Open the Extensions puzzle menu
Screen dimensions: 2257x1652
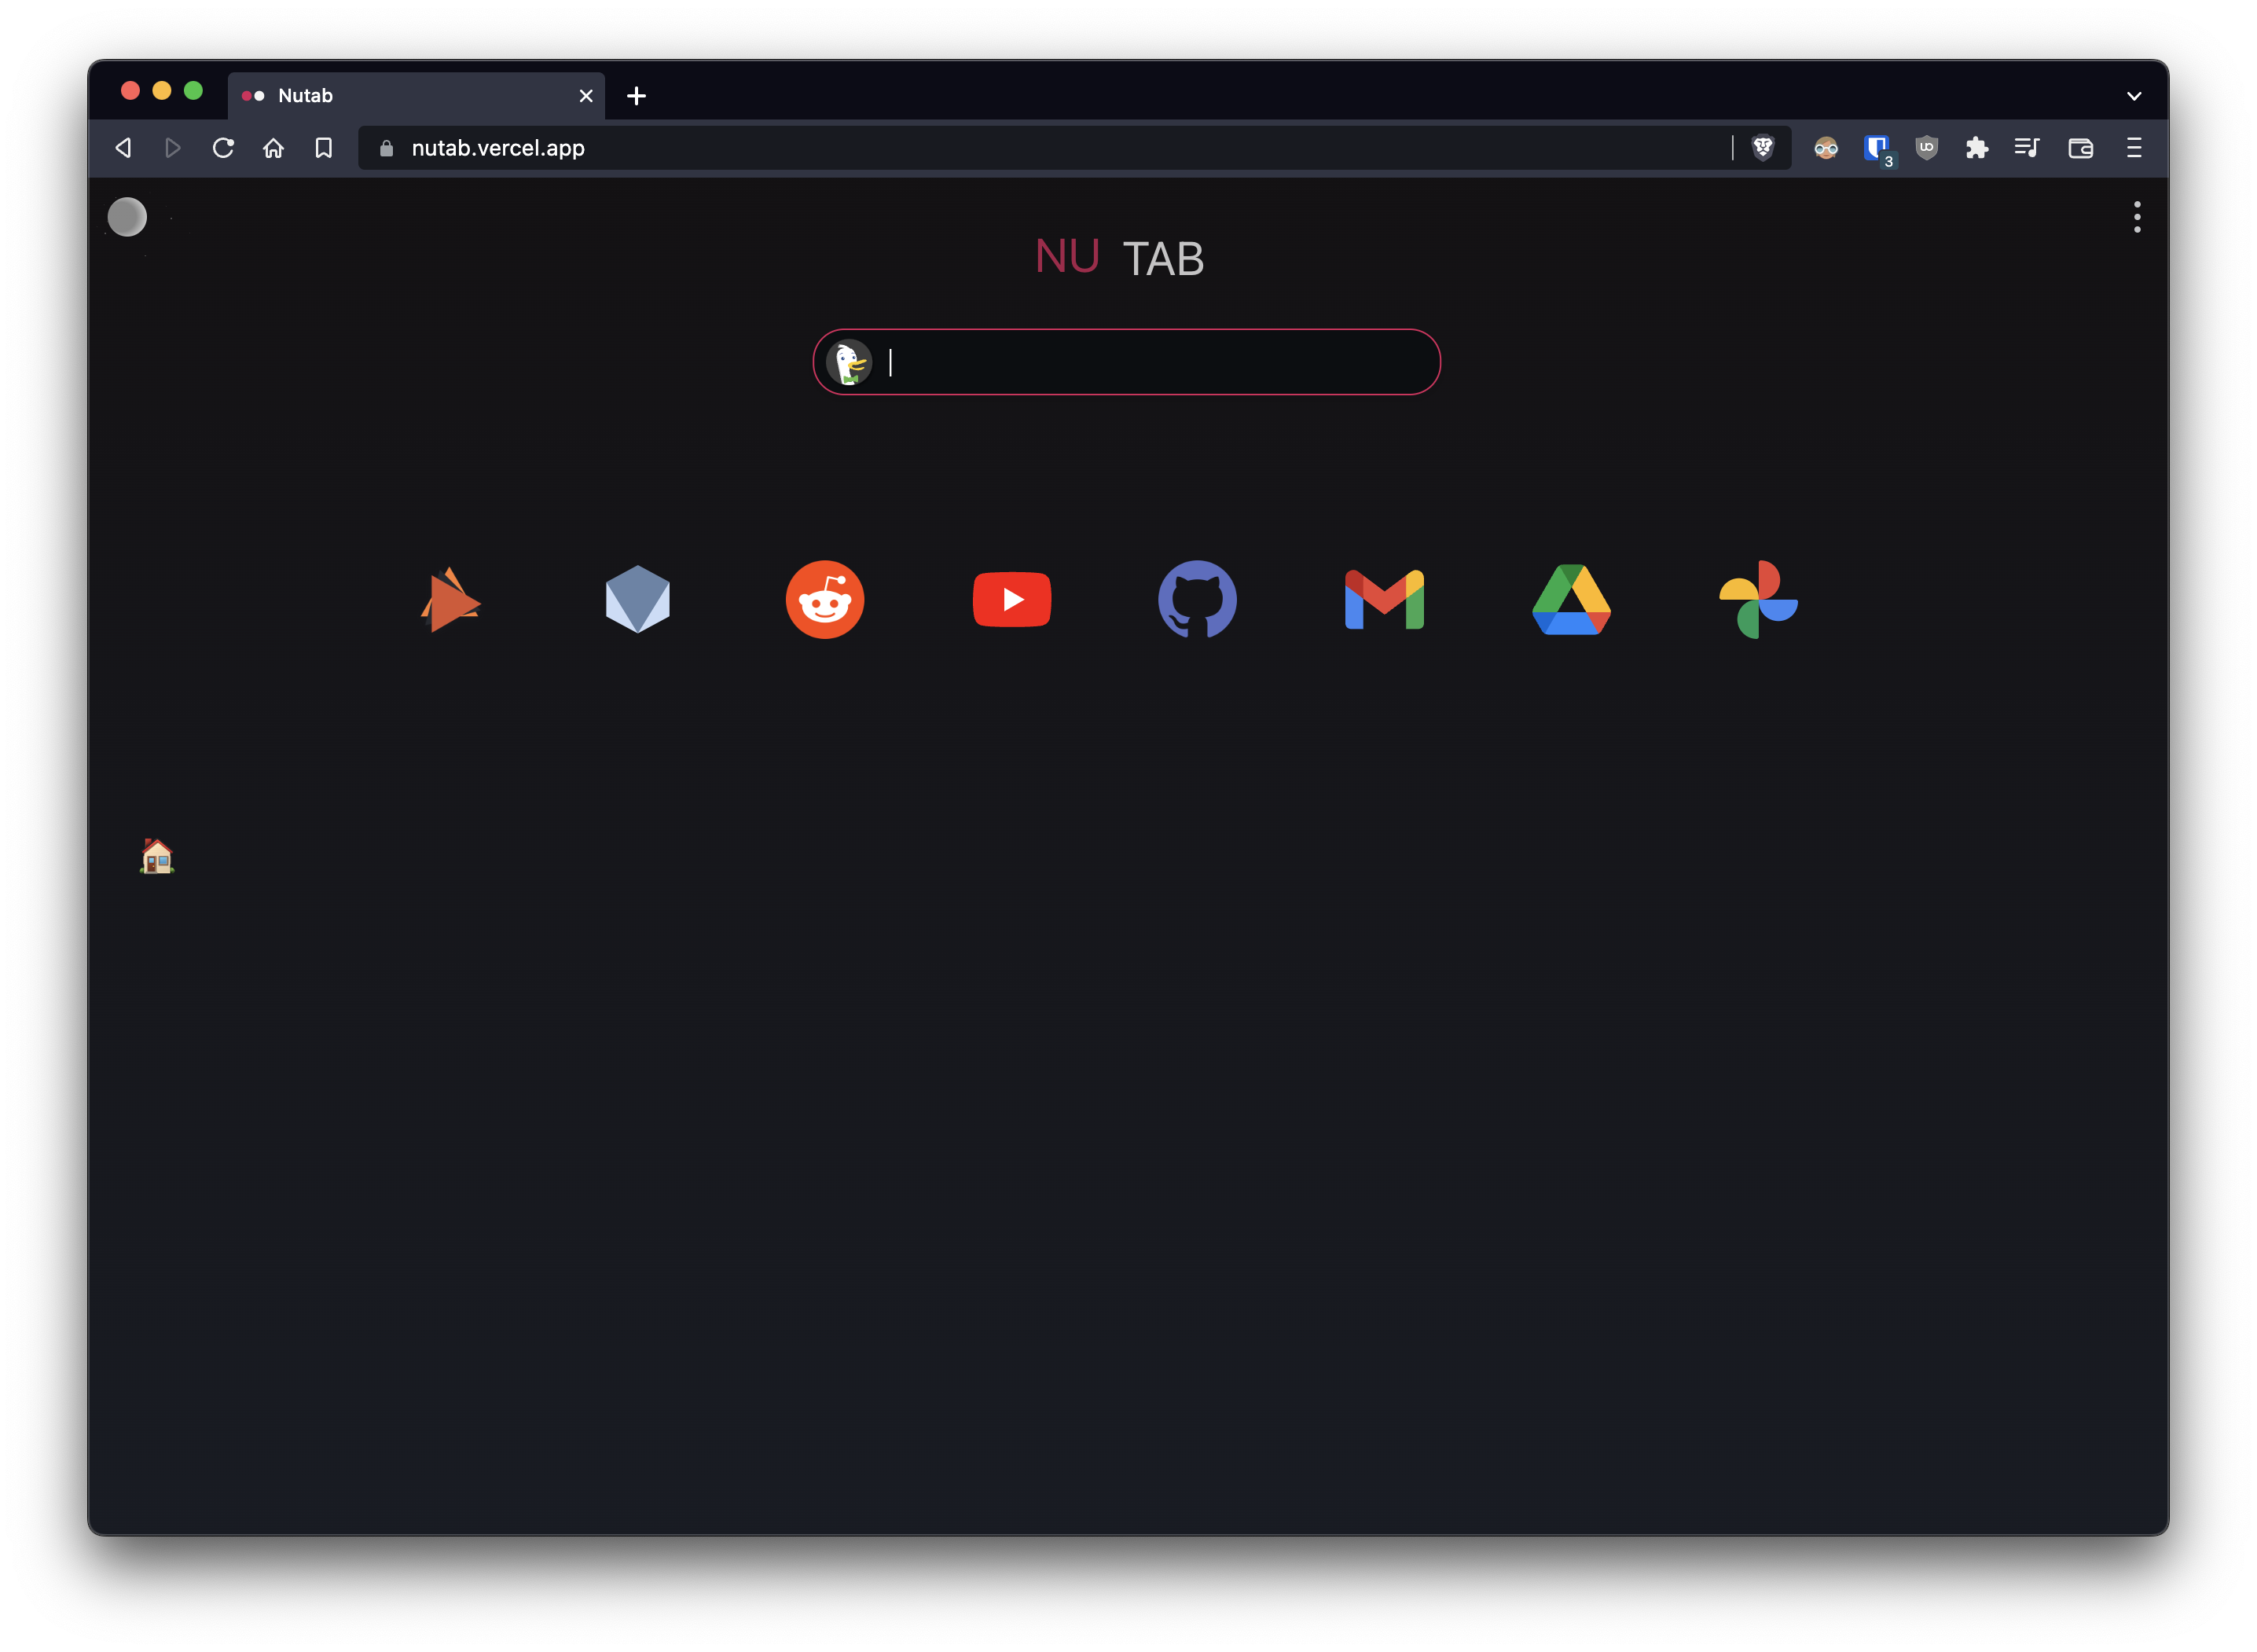pos(1977,148)
